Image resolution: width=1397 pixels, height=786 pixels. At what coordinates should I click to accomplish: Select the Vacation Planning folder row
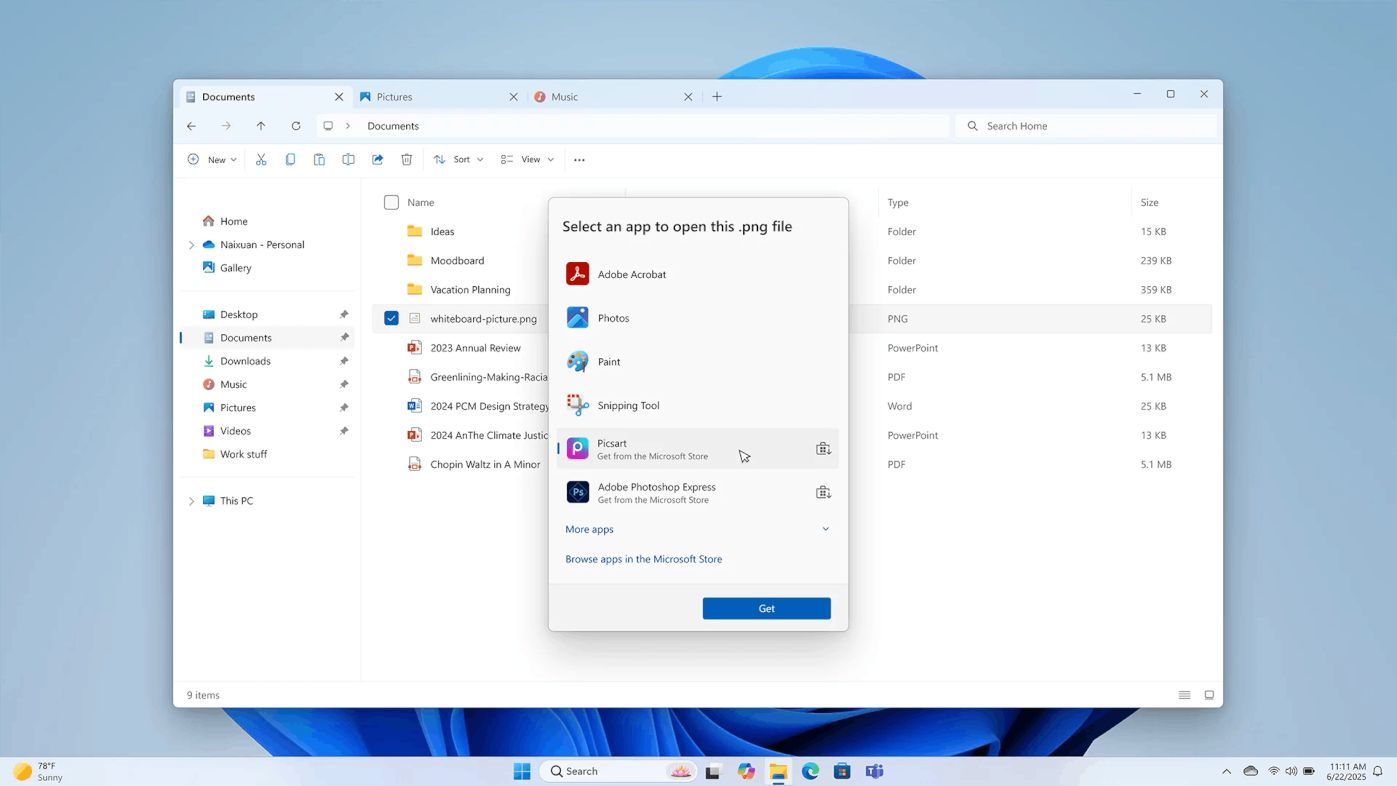pyautogui.click(x=792, y=289)
